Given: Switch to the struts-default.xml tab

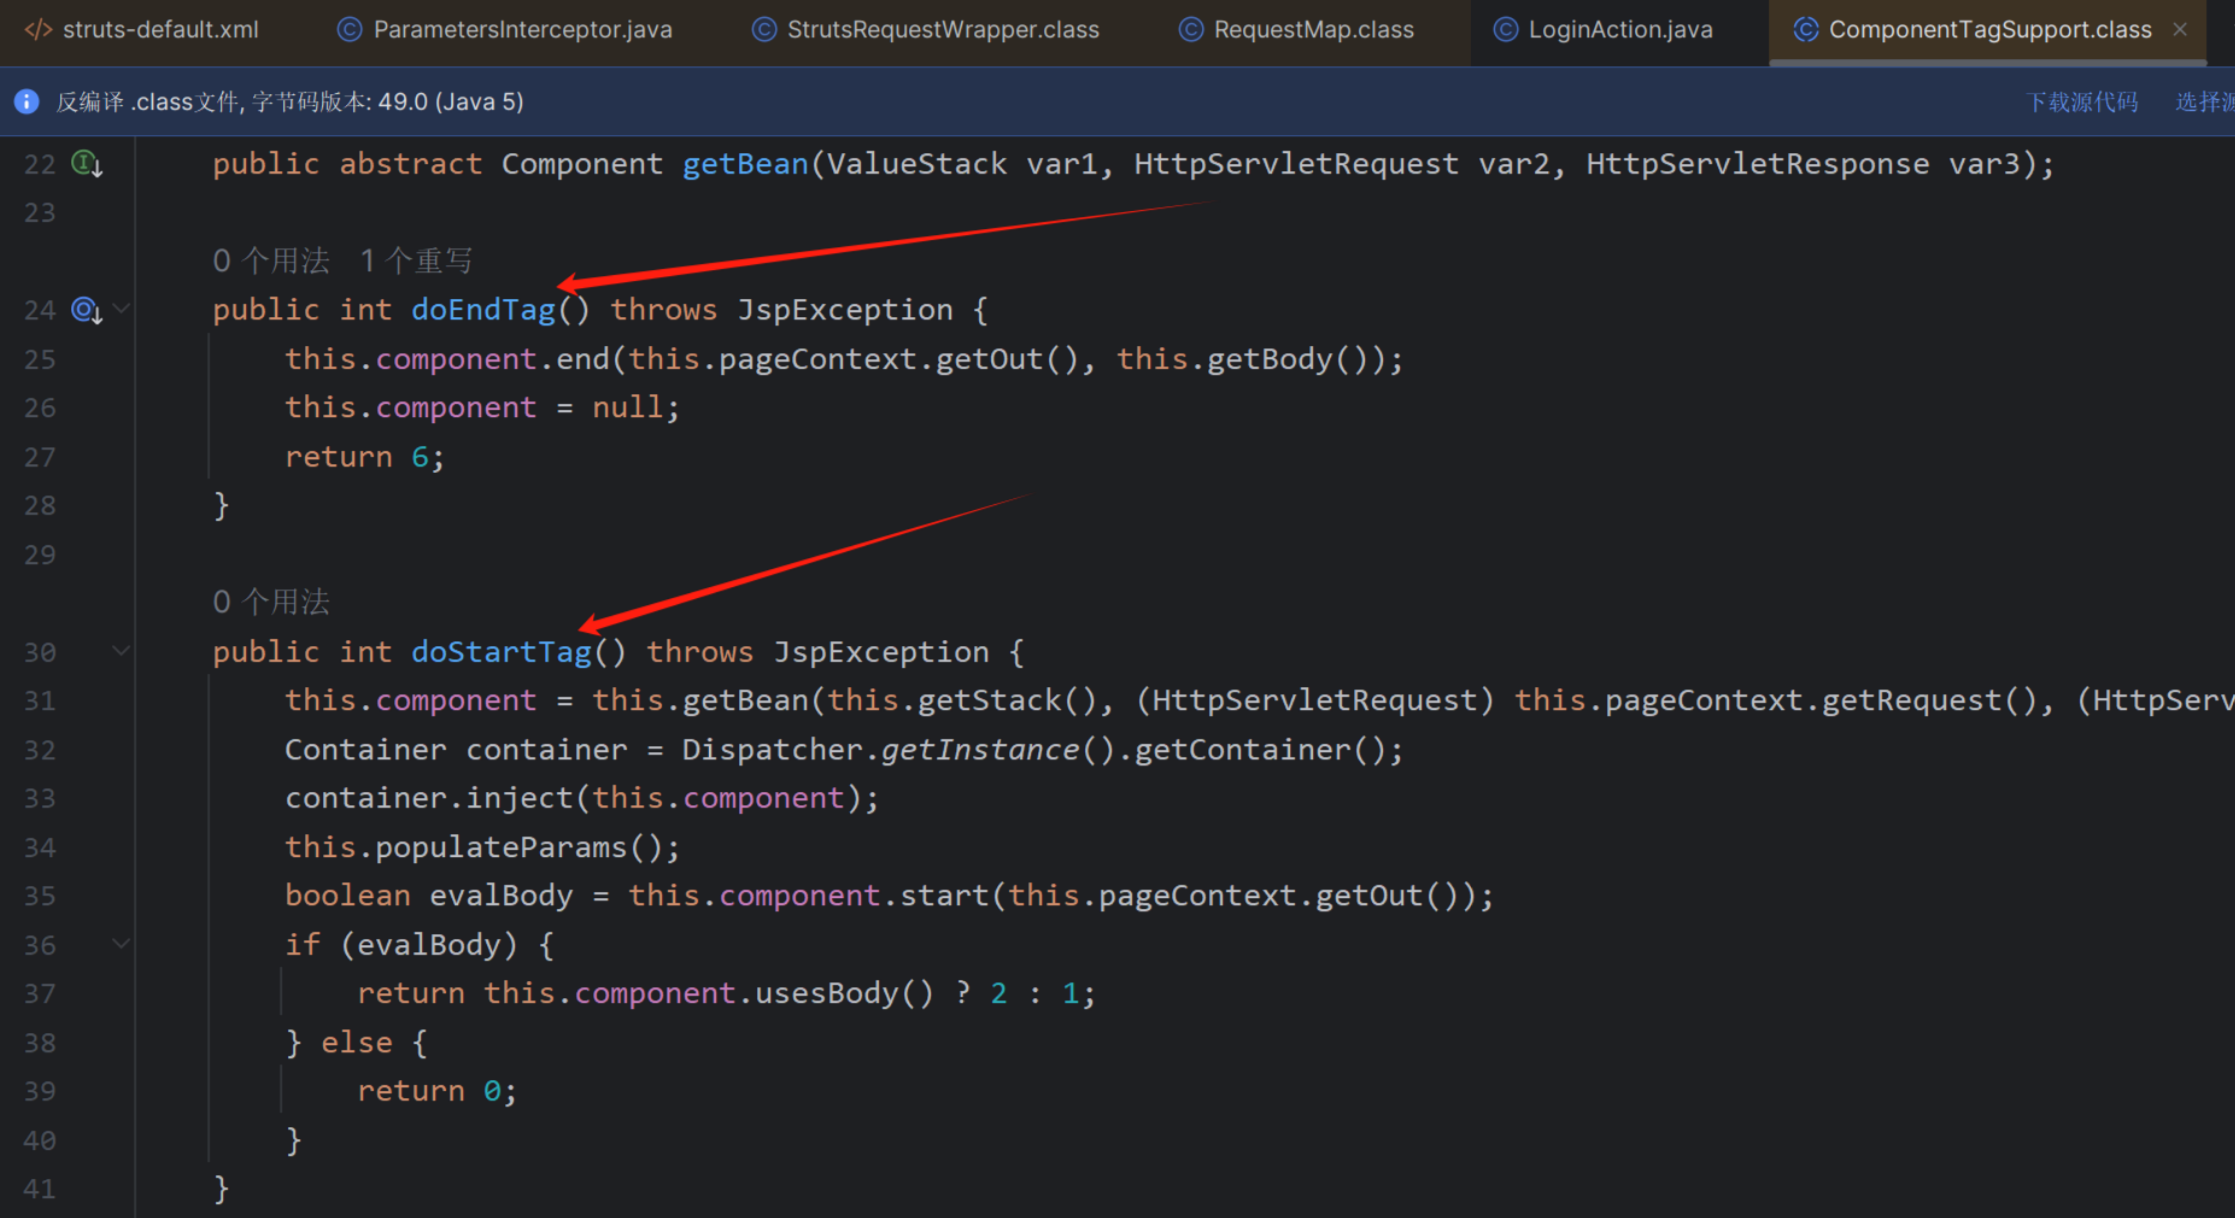Looking at the screenshot, I should pos(160,30).
